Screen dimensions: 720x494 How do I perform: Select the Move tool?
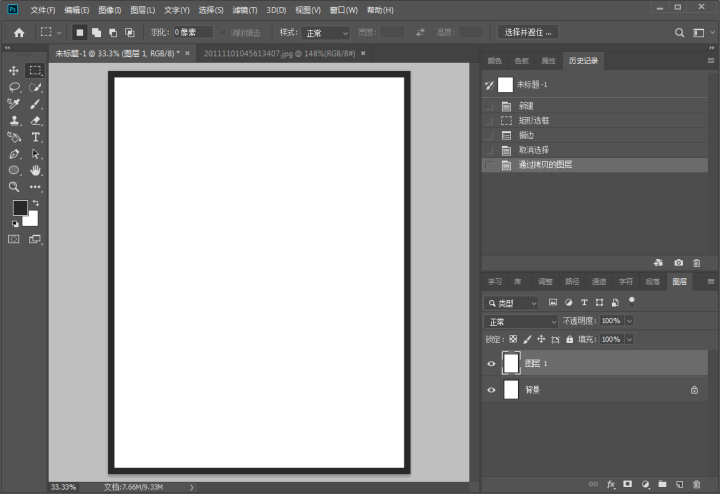[x=14, y=70]
